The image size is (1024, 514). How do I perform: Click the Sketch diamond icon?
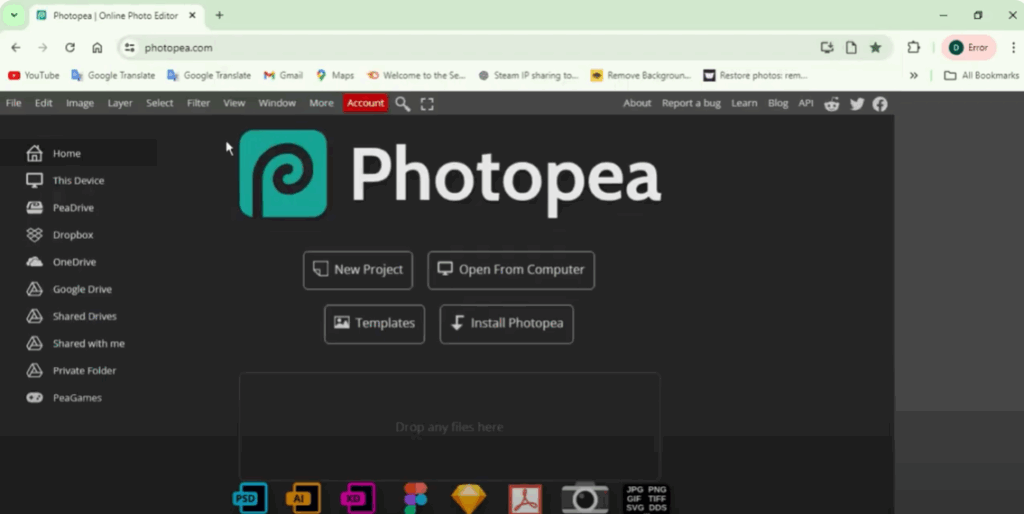click(x=469, y=499)
